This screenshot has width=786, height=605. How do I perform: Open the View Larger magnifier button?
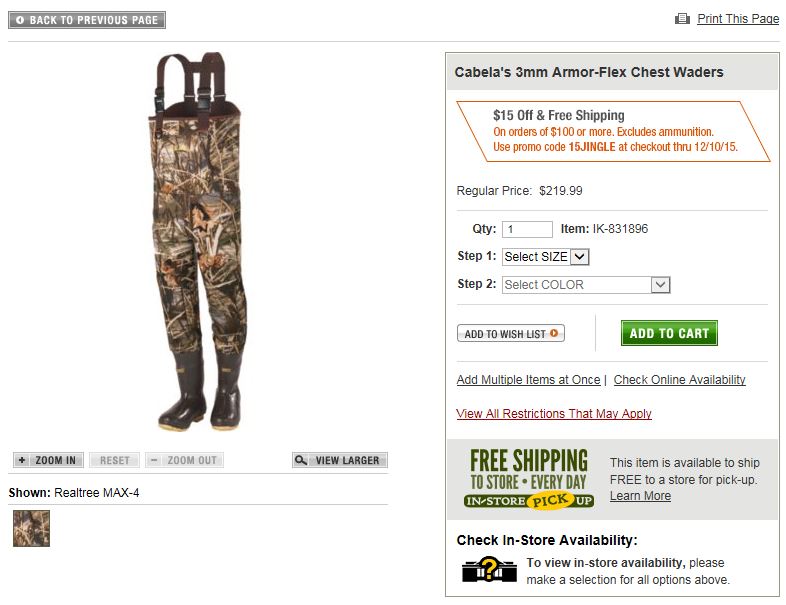tap(340, 460)
